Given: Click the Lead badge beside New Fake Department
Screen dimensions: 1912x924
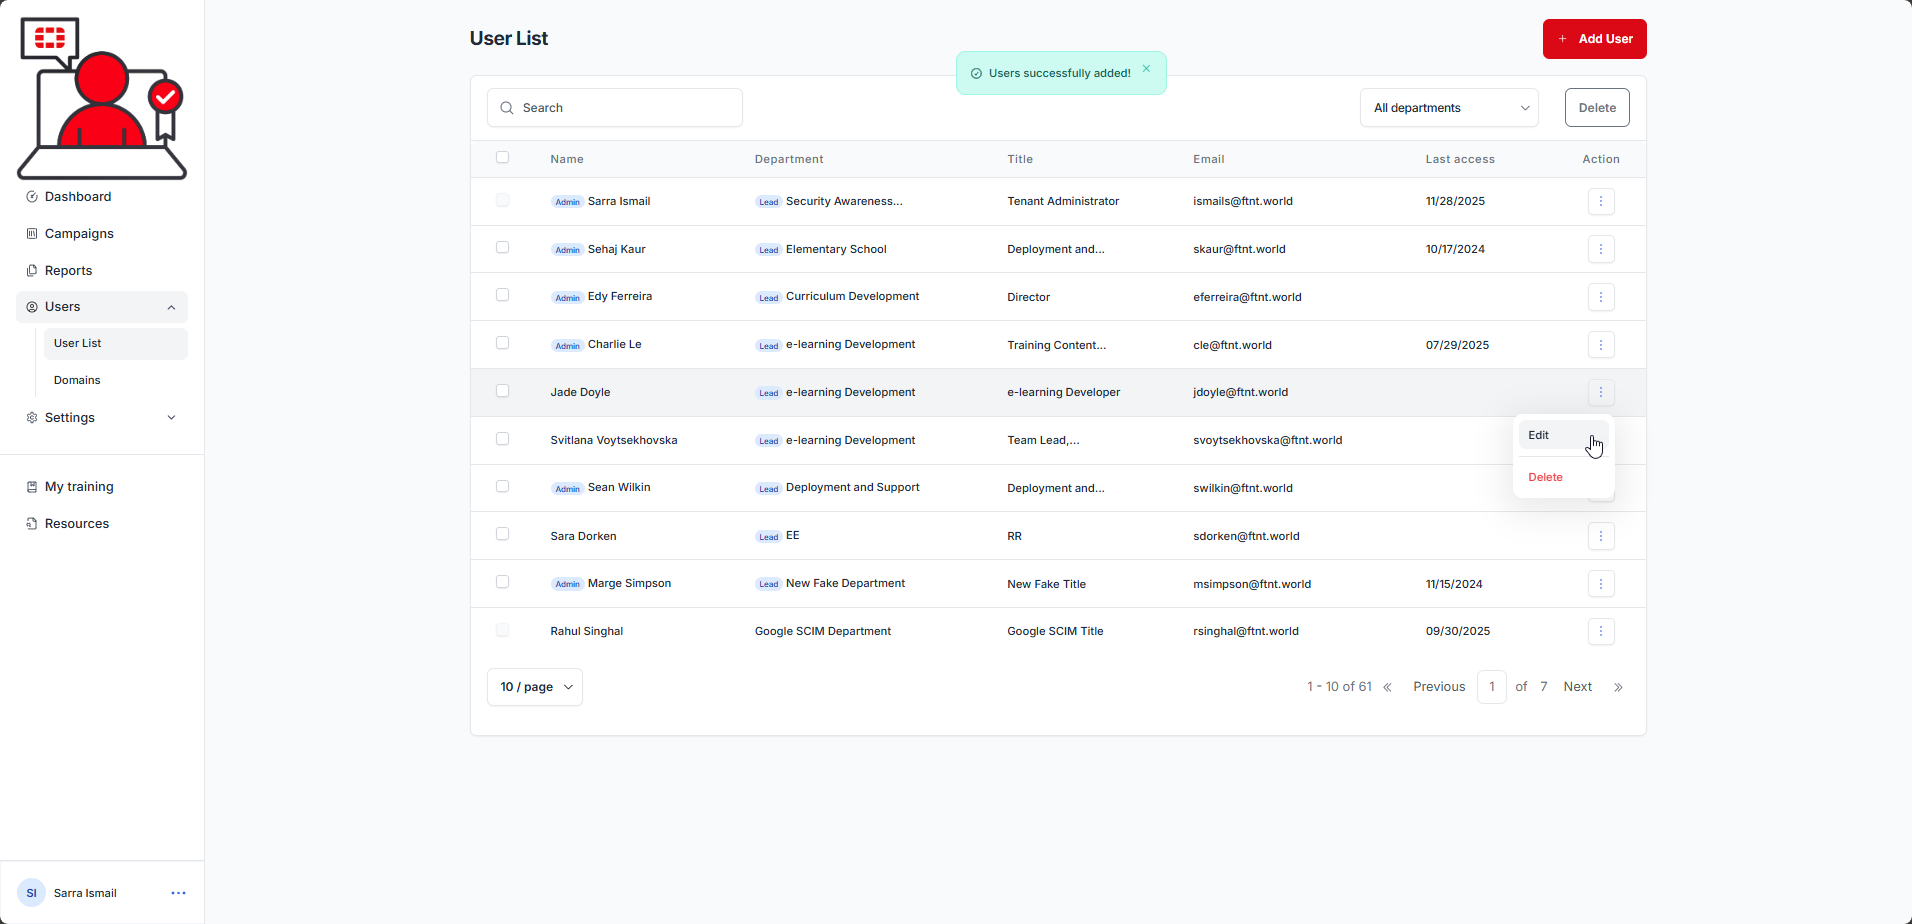Looking at the screenshot, I should [x=768, y=584].
